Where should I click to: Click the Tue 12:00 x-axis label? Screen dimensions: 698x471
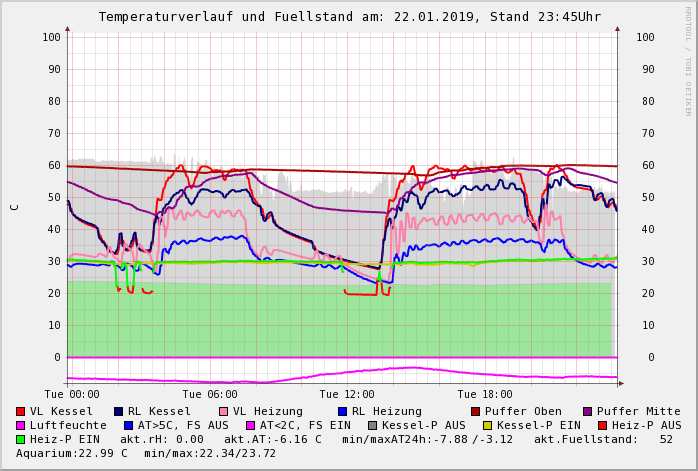click(347, 394)
